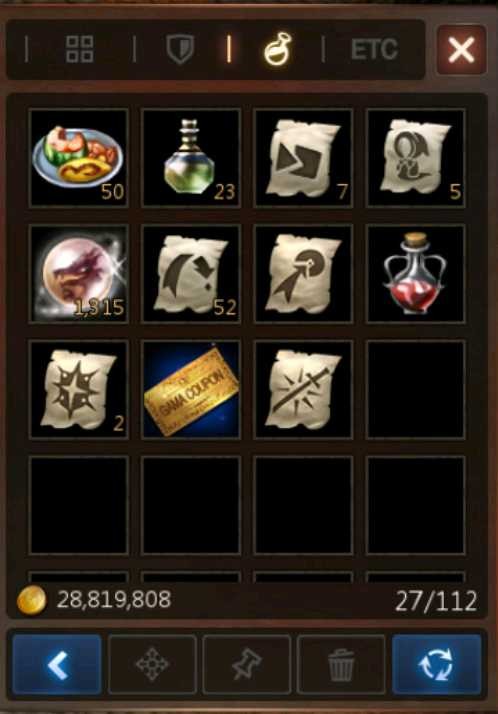Viewport: 498px width, 714px height.
Task: Select the golden Gama Coupon ticket
Action: pos(191,389)
